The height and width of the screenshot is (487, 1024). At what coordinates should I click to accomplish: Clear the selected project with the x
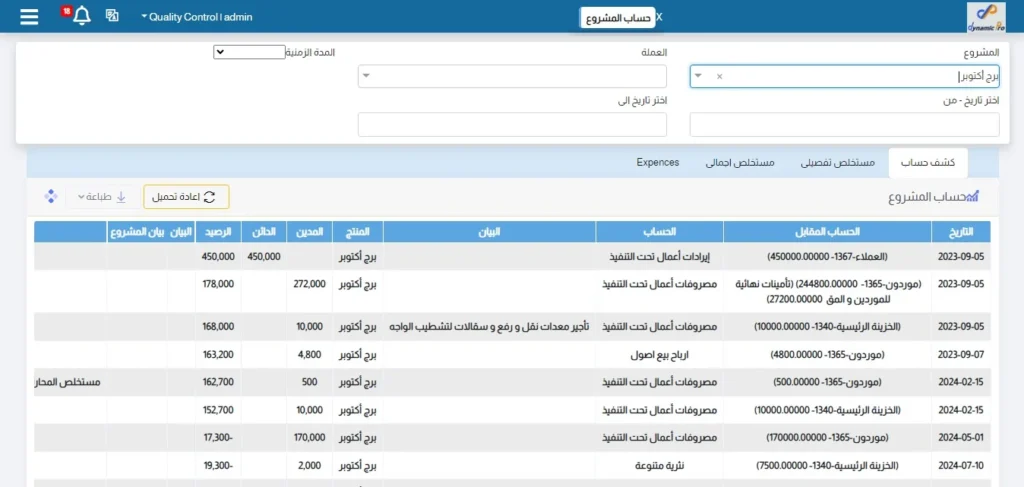click(719, 77)
